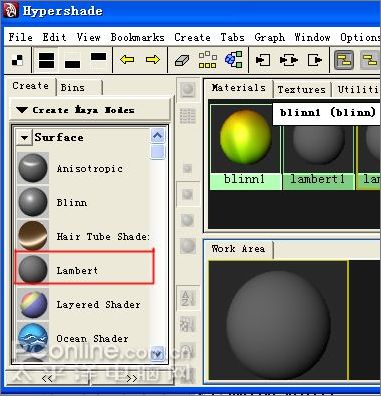Sort by name A-Z side icon

(x=188, y=298)
